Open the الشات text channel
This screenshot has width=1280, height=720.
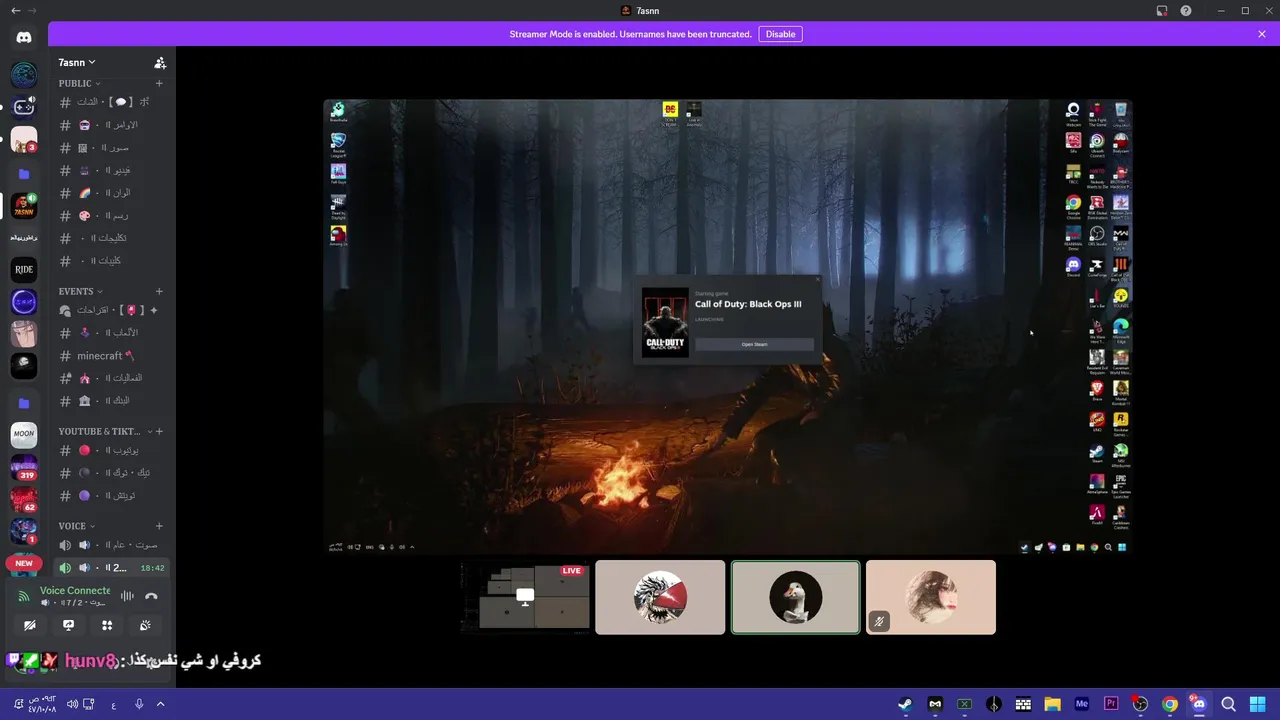(112, 102)
